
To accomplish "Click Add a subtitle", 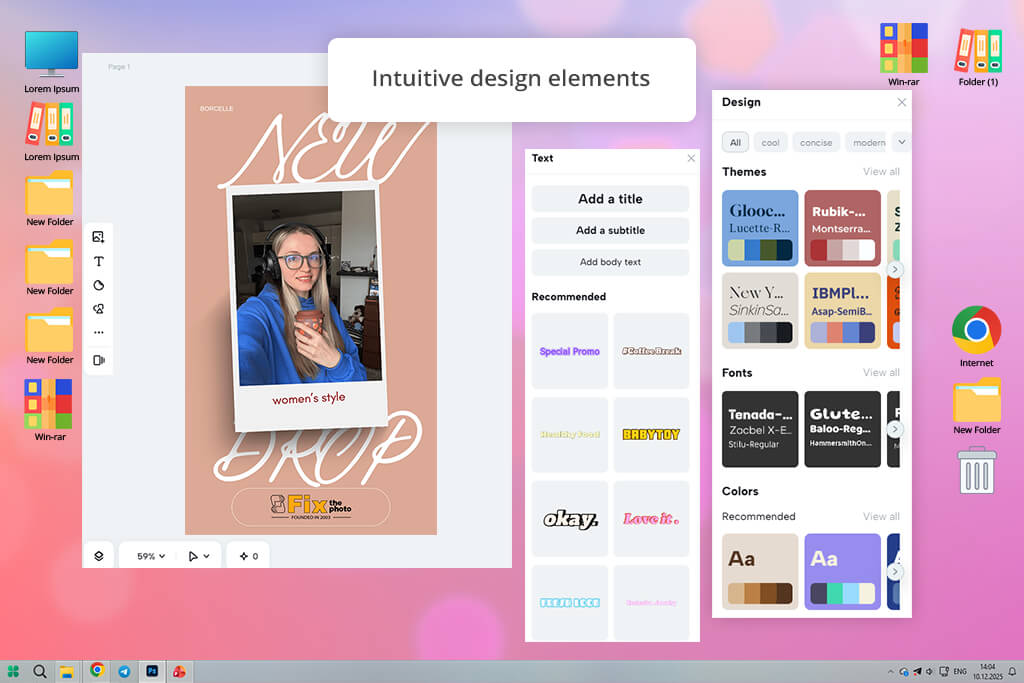I will [x=610, y=230].
